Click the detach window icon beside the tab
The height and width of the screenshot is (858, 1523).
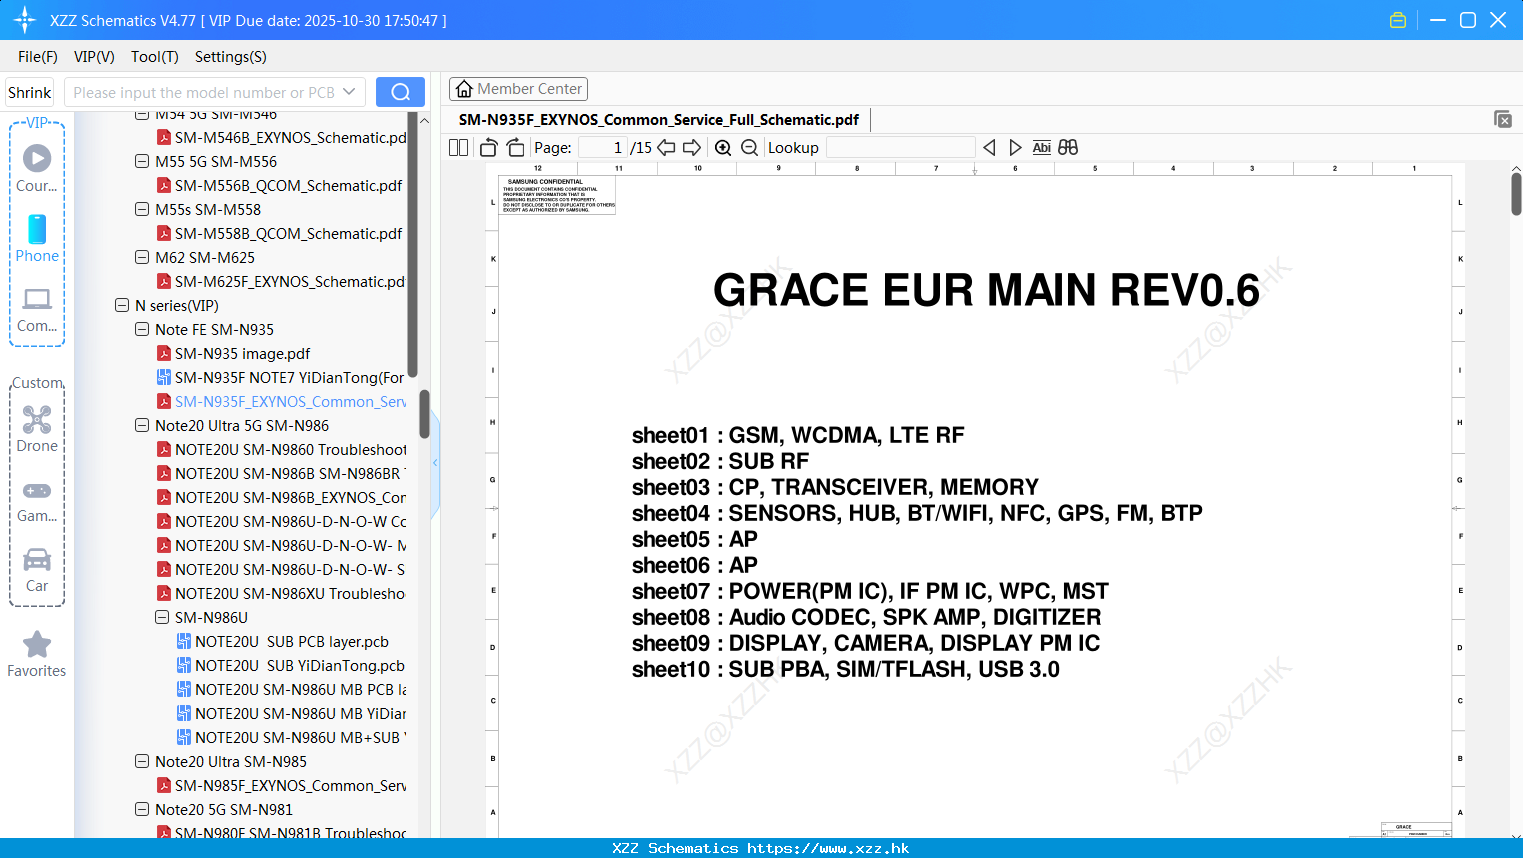click(x=1503, y=119)
